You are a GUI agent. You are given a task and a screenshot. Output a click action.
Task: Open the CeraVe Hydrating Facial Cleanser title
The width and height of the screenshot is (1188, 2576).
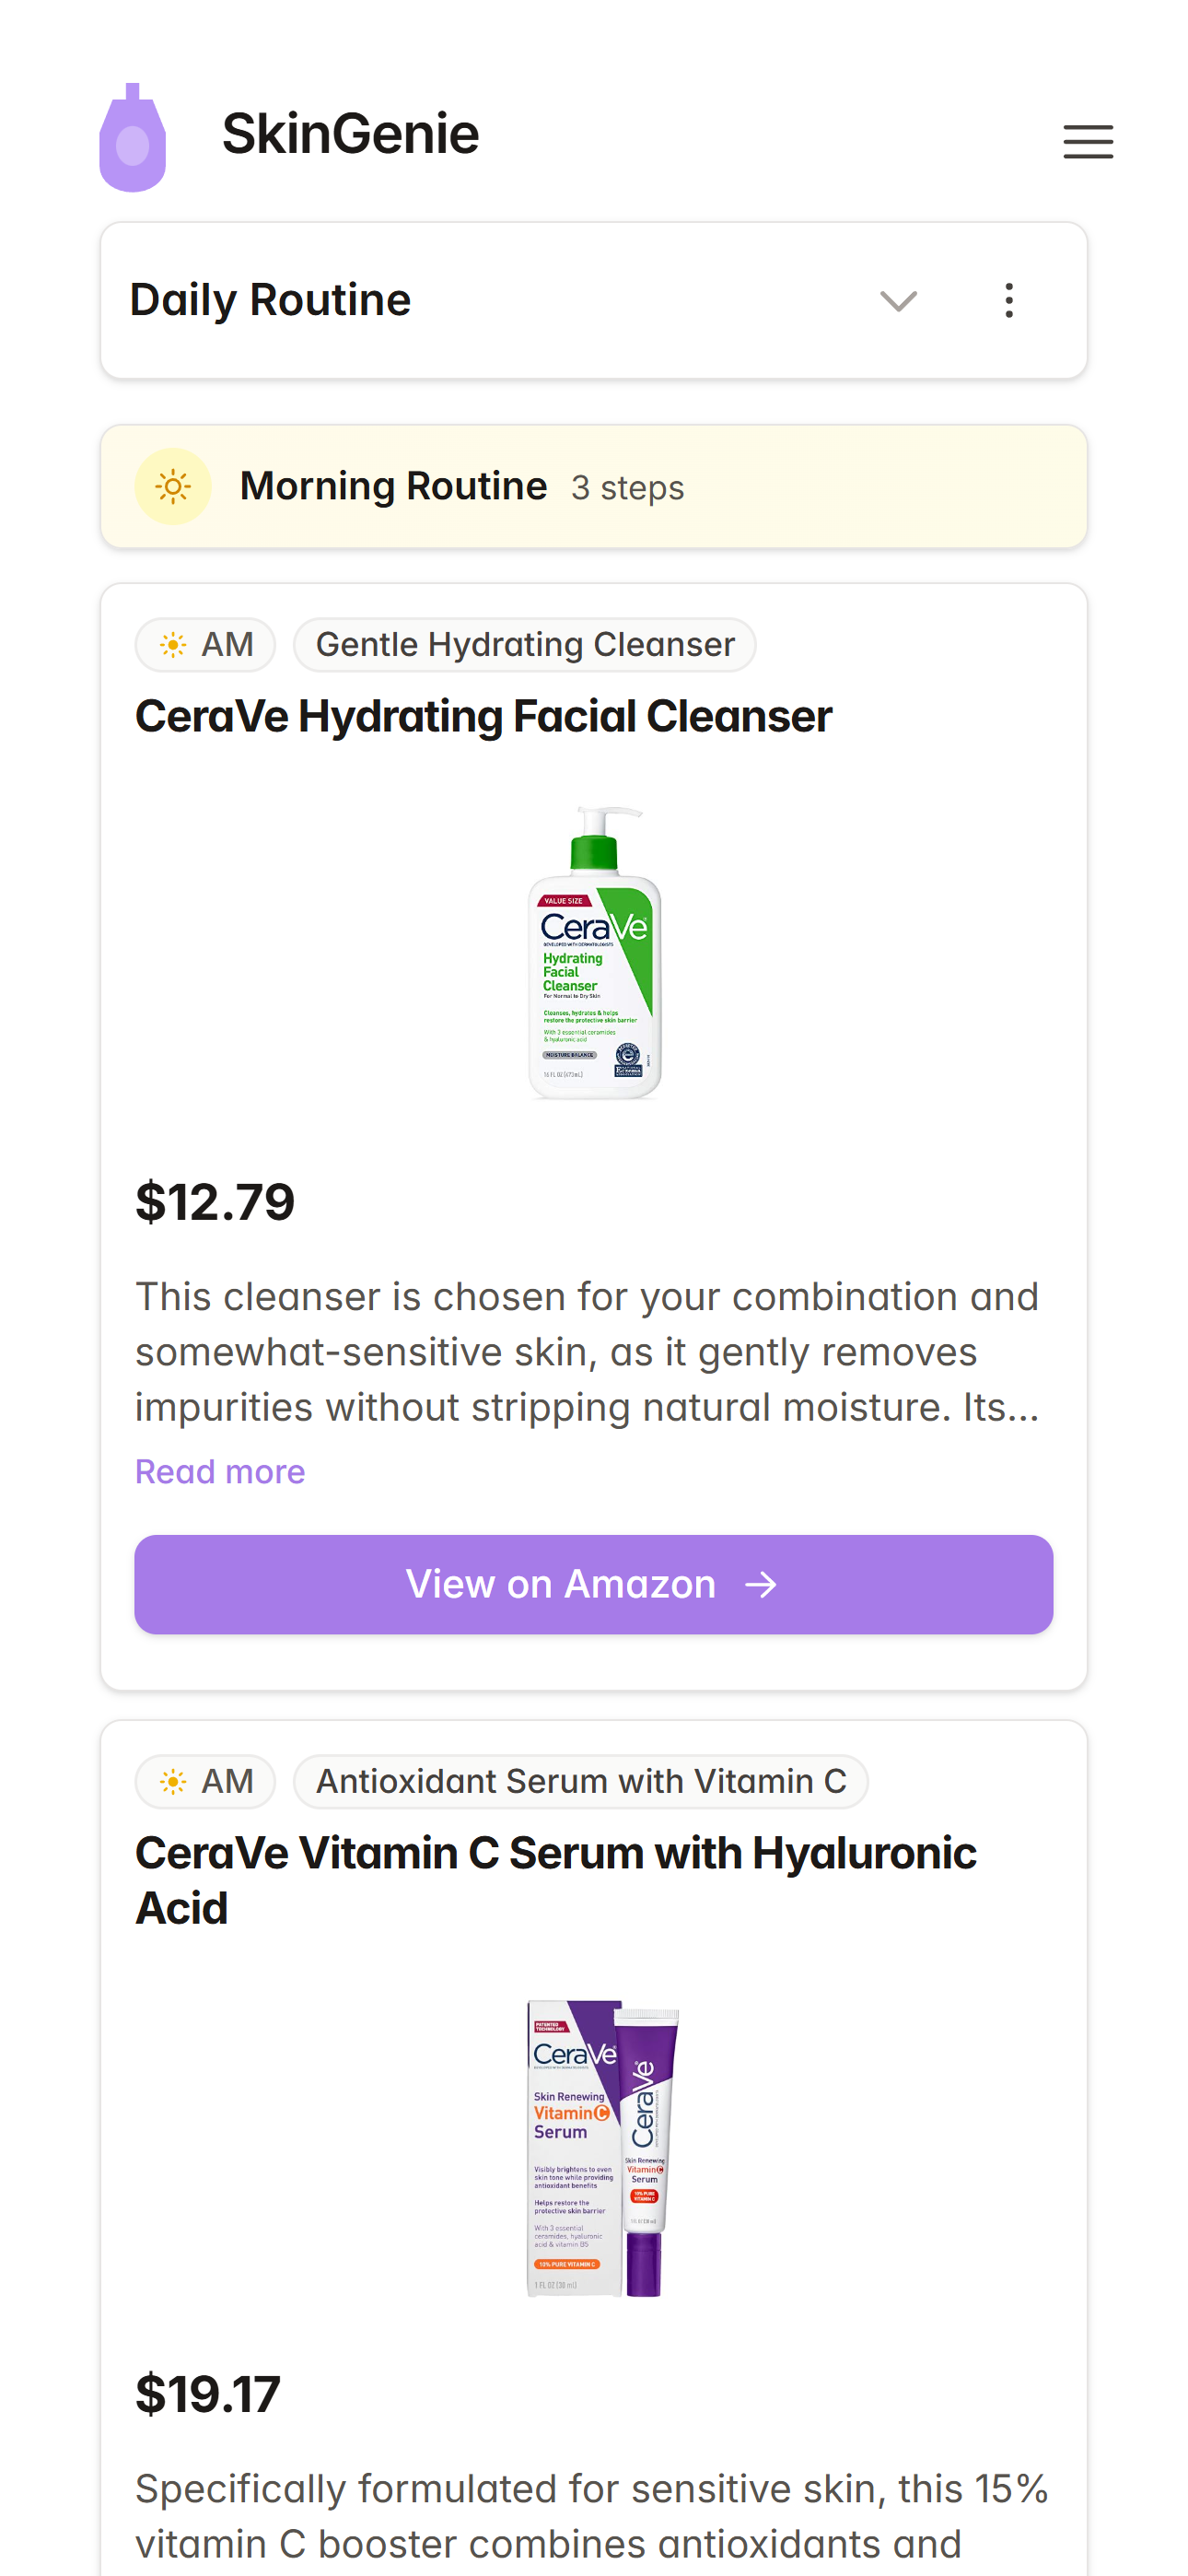pos(483,716)
